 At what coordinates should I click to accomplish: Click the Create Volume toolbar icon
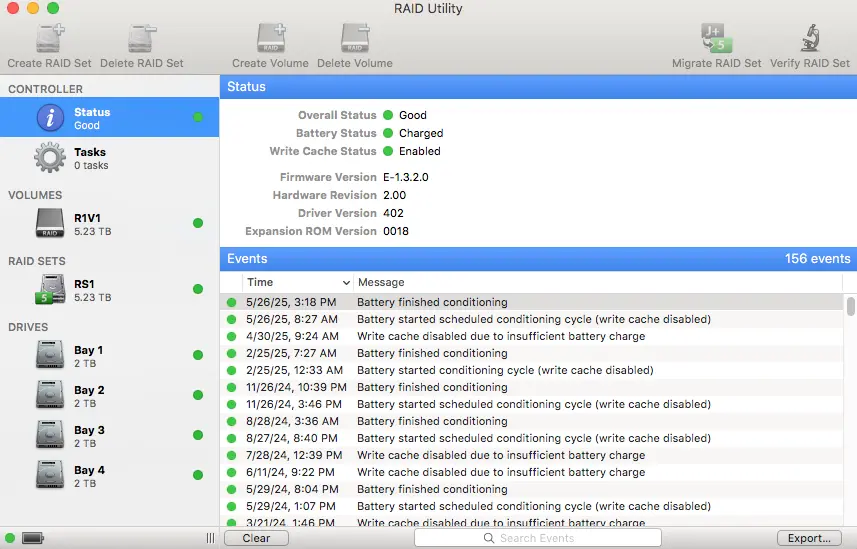[270, 39]
